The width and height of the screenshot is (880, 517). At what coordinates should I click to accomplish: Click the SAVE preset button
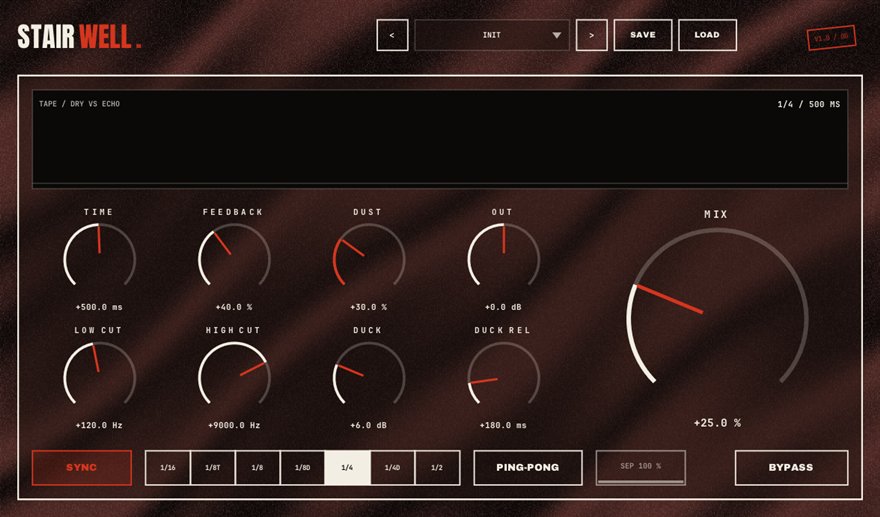pos(643,35)
